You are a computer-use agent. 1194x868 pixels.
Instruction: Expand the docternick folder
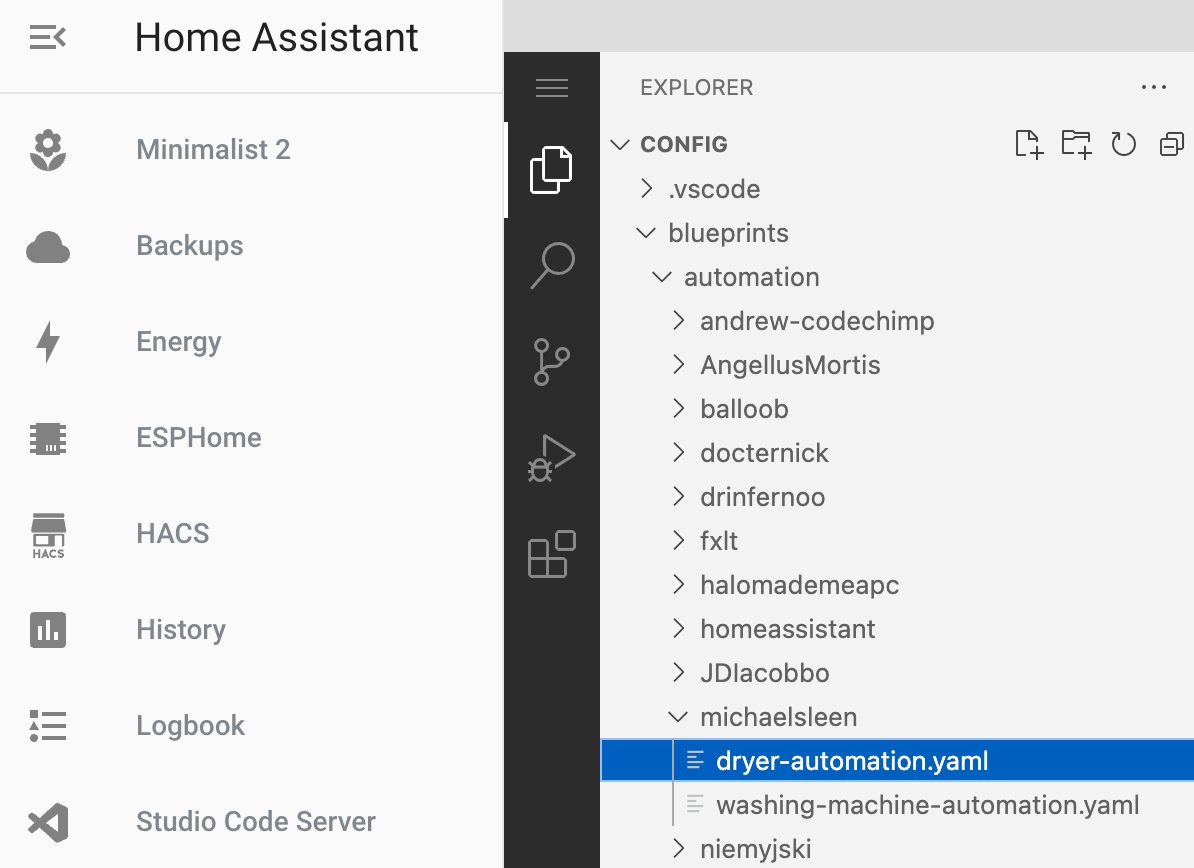679,453
